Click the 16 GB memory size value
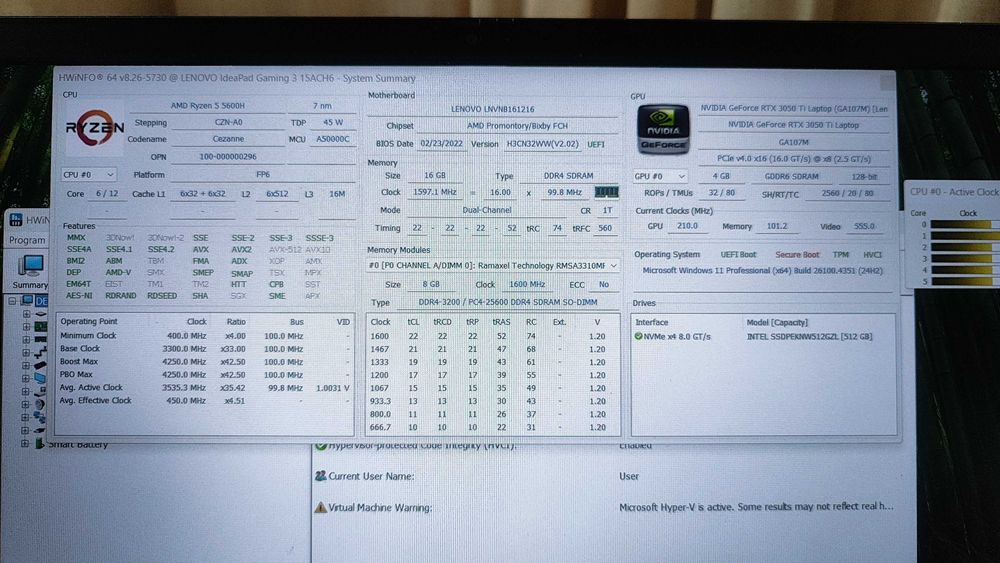Image resolution: width=1000 pixels, height=563 pixels. click(x=434, y=175)
